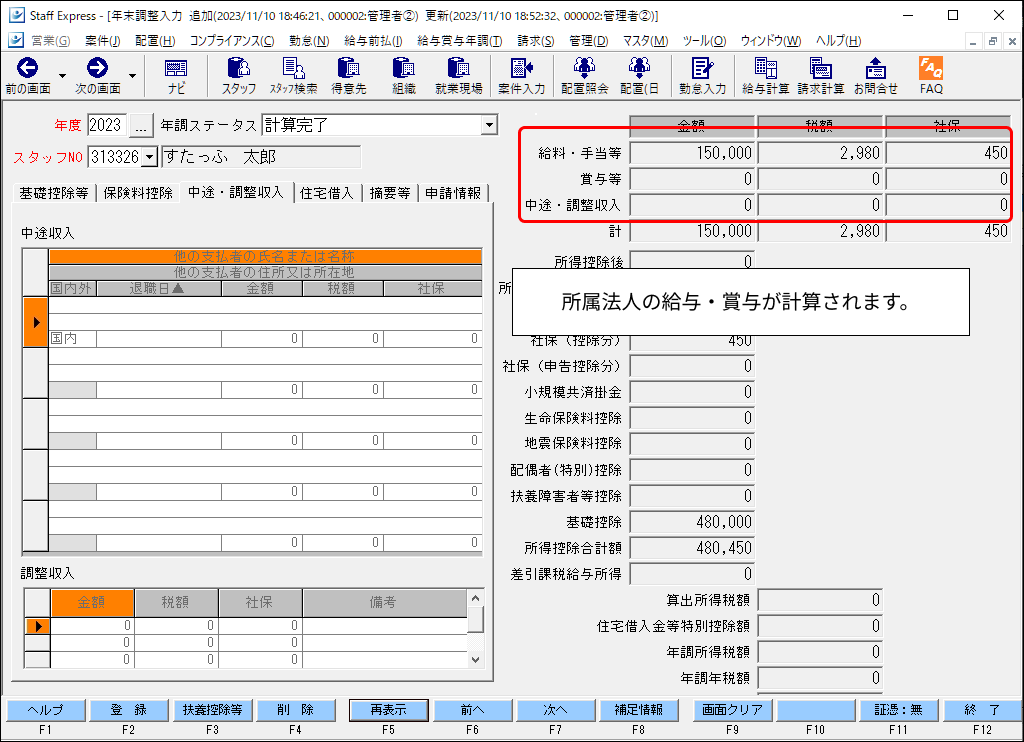Click the 証憑：無 F11 button
Image resolution: width=1024 pixels, height=742 pixels.
pos(899,710)
